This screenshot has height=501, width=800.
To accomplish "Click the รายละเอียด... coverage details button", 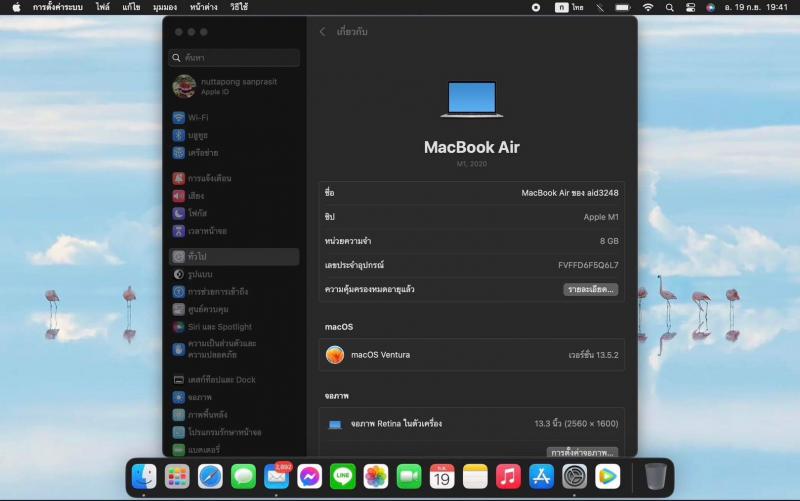I will pos(591,289).
